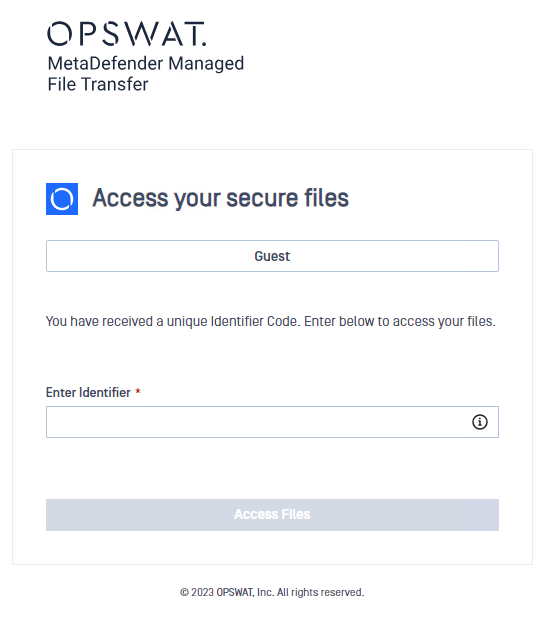Click the Enter Identifier field label
The height and width of the screenshot is (628, 548).
click(88, 392)
